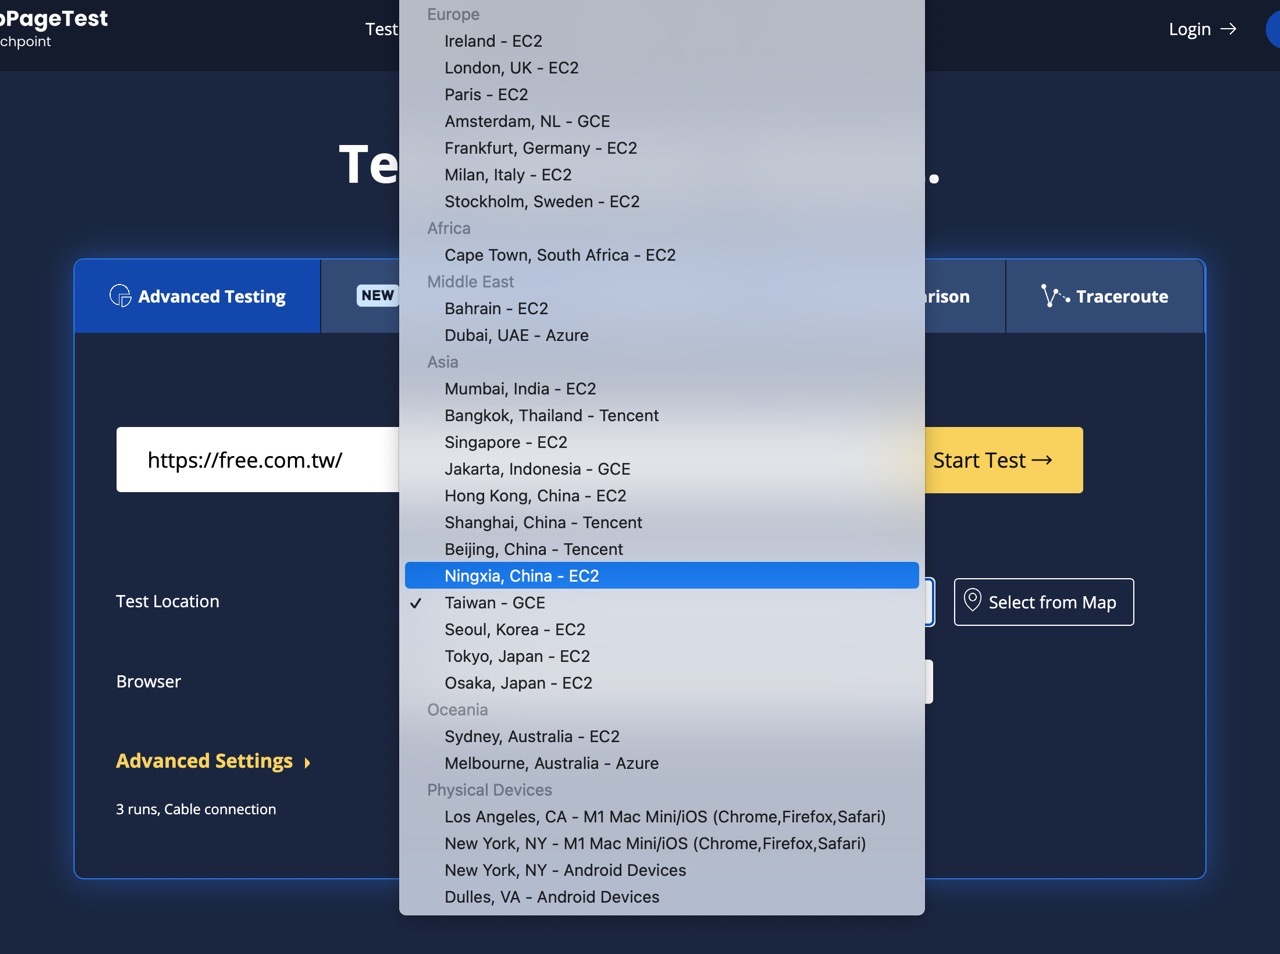This screenshot has width=1280, height=954.
Task: Click the URL input field
Action: pos(258,460)
